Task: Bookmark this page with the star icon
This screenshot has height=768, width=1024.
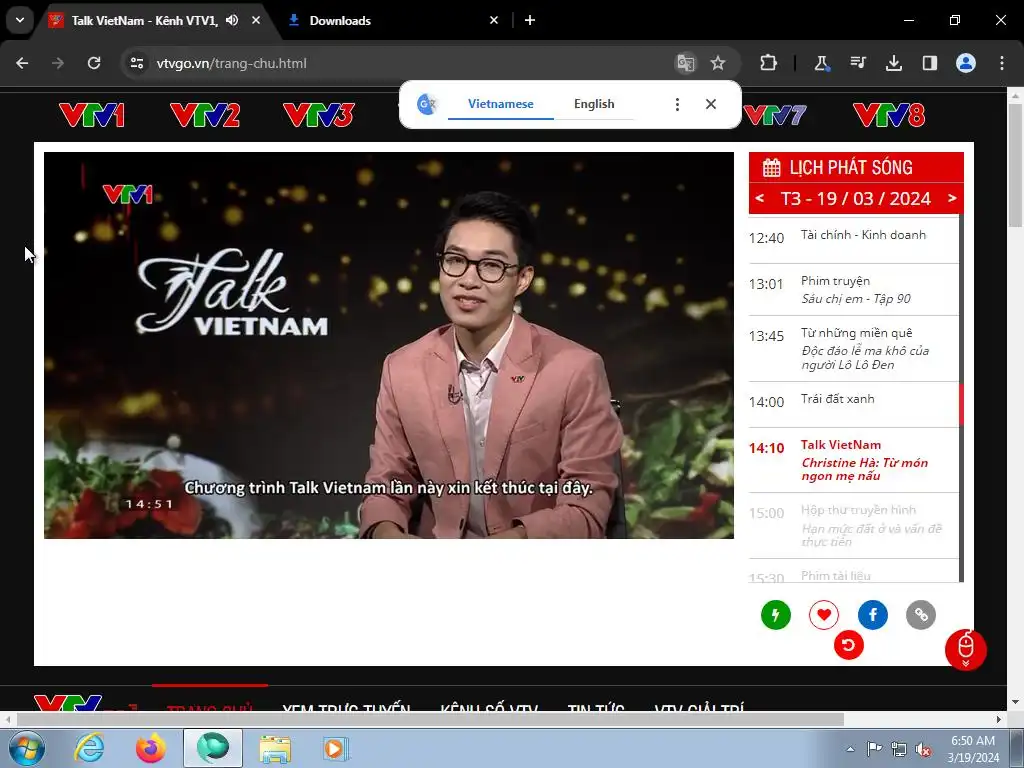Action: tap(718, 63)
